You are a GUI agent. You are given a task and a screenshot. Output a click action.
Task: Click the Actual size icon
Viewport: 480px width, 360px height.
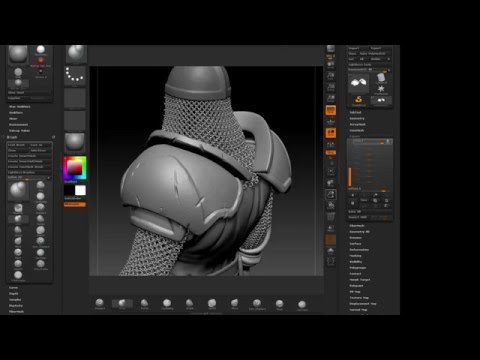331,87
